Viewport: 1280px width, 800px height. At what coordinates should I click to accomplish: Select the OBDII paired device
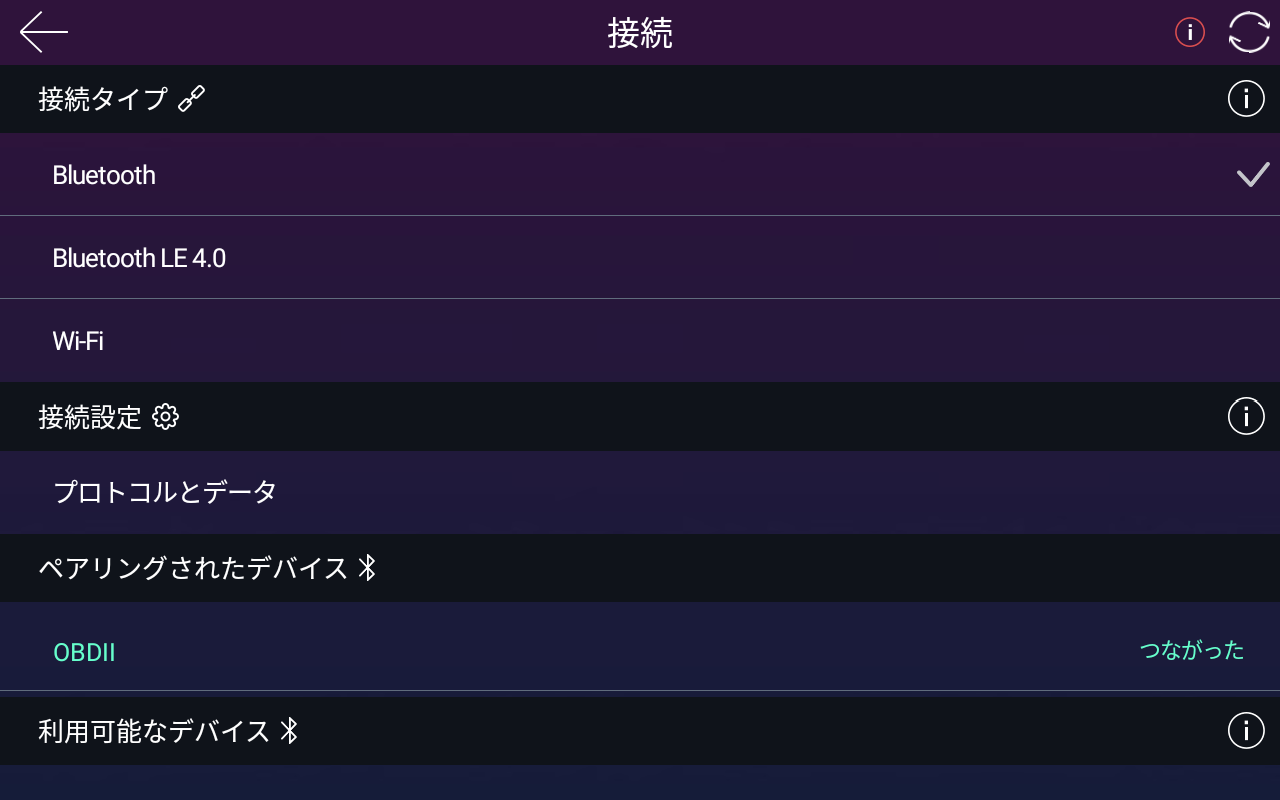click(84, 652)
